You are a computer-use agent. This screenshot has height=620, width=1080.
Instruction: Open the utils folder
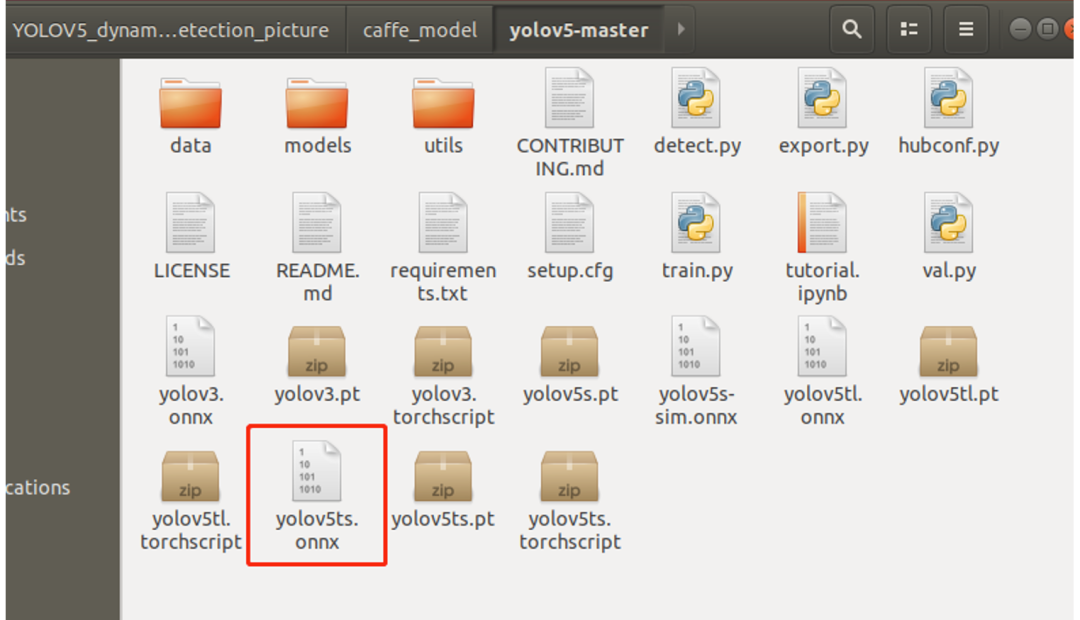coord(443,103)
